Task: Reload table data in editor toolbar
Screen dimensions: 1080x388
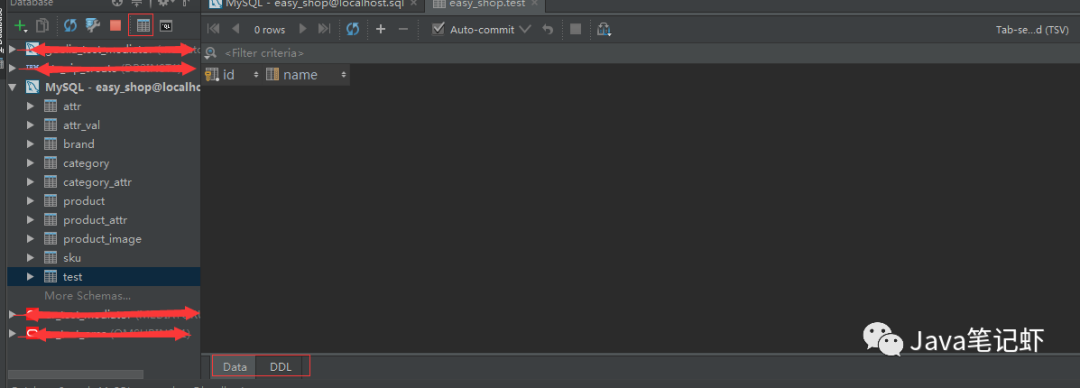Action: coord(353,29)
